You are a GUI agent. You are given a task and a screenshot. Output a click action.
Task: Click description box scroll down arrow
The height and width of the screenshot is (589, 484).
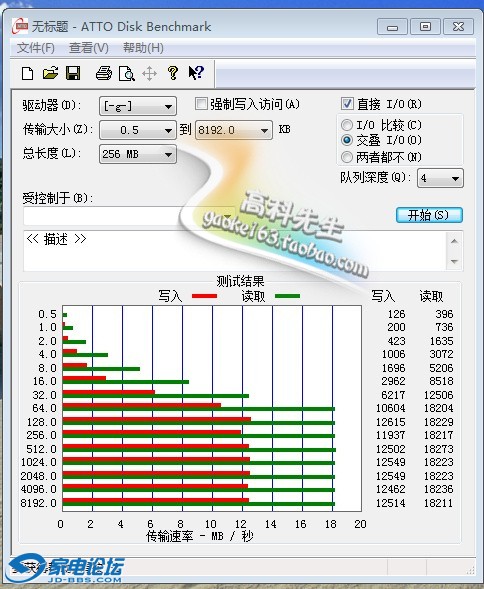point(454,261)
